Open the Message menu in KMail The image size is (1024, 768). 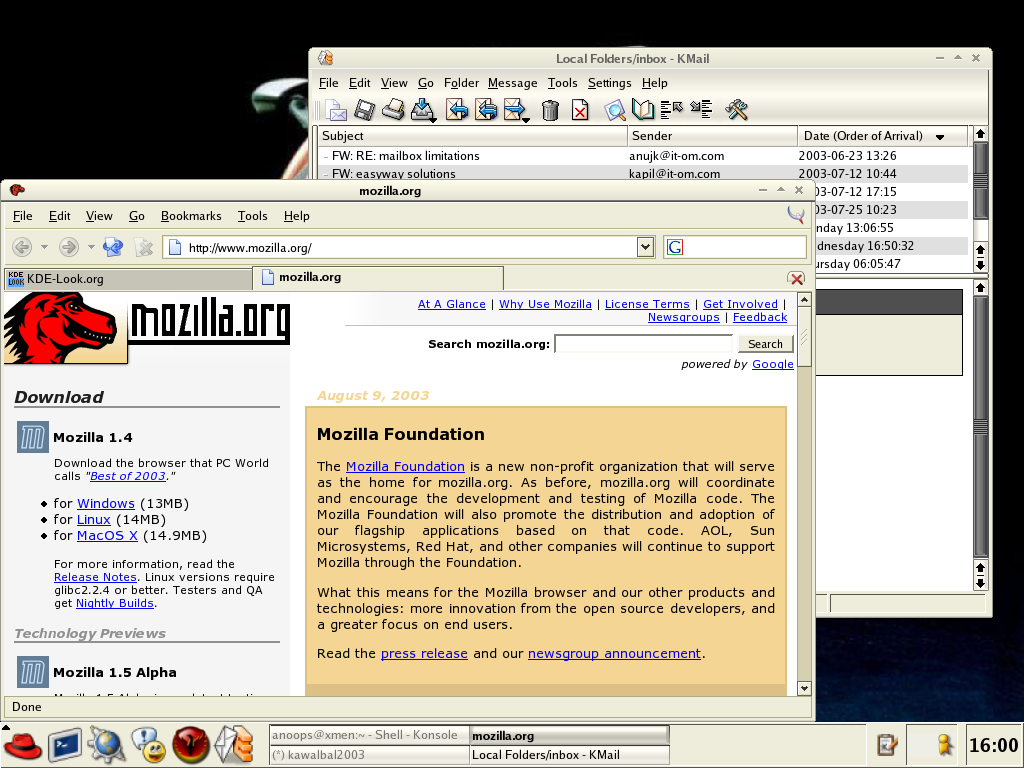pyautogui.click(x=513, y=83)
